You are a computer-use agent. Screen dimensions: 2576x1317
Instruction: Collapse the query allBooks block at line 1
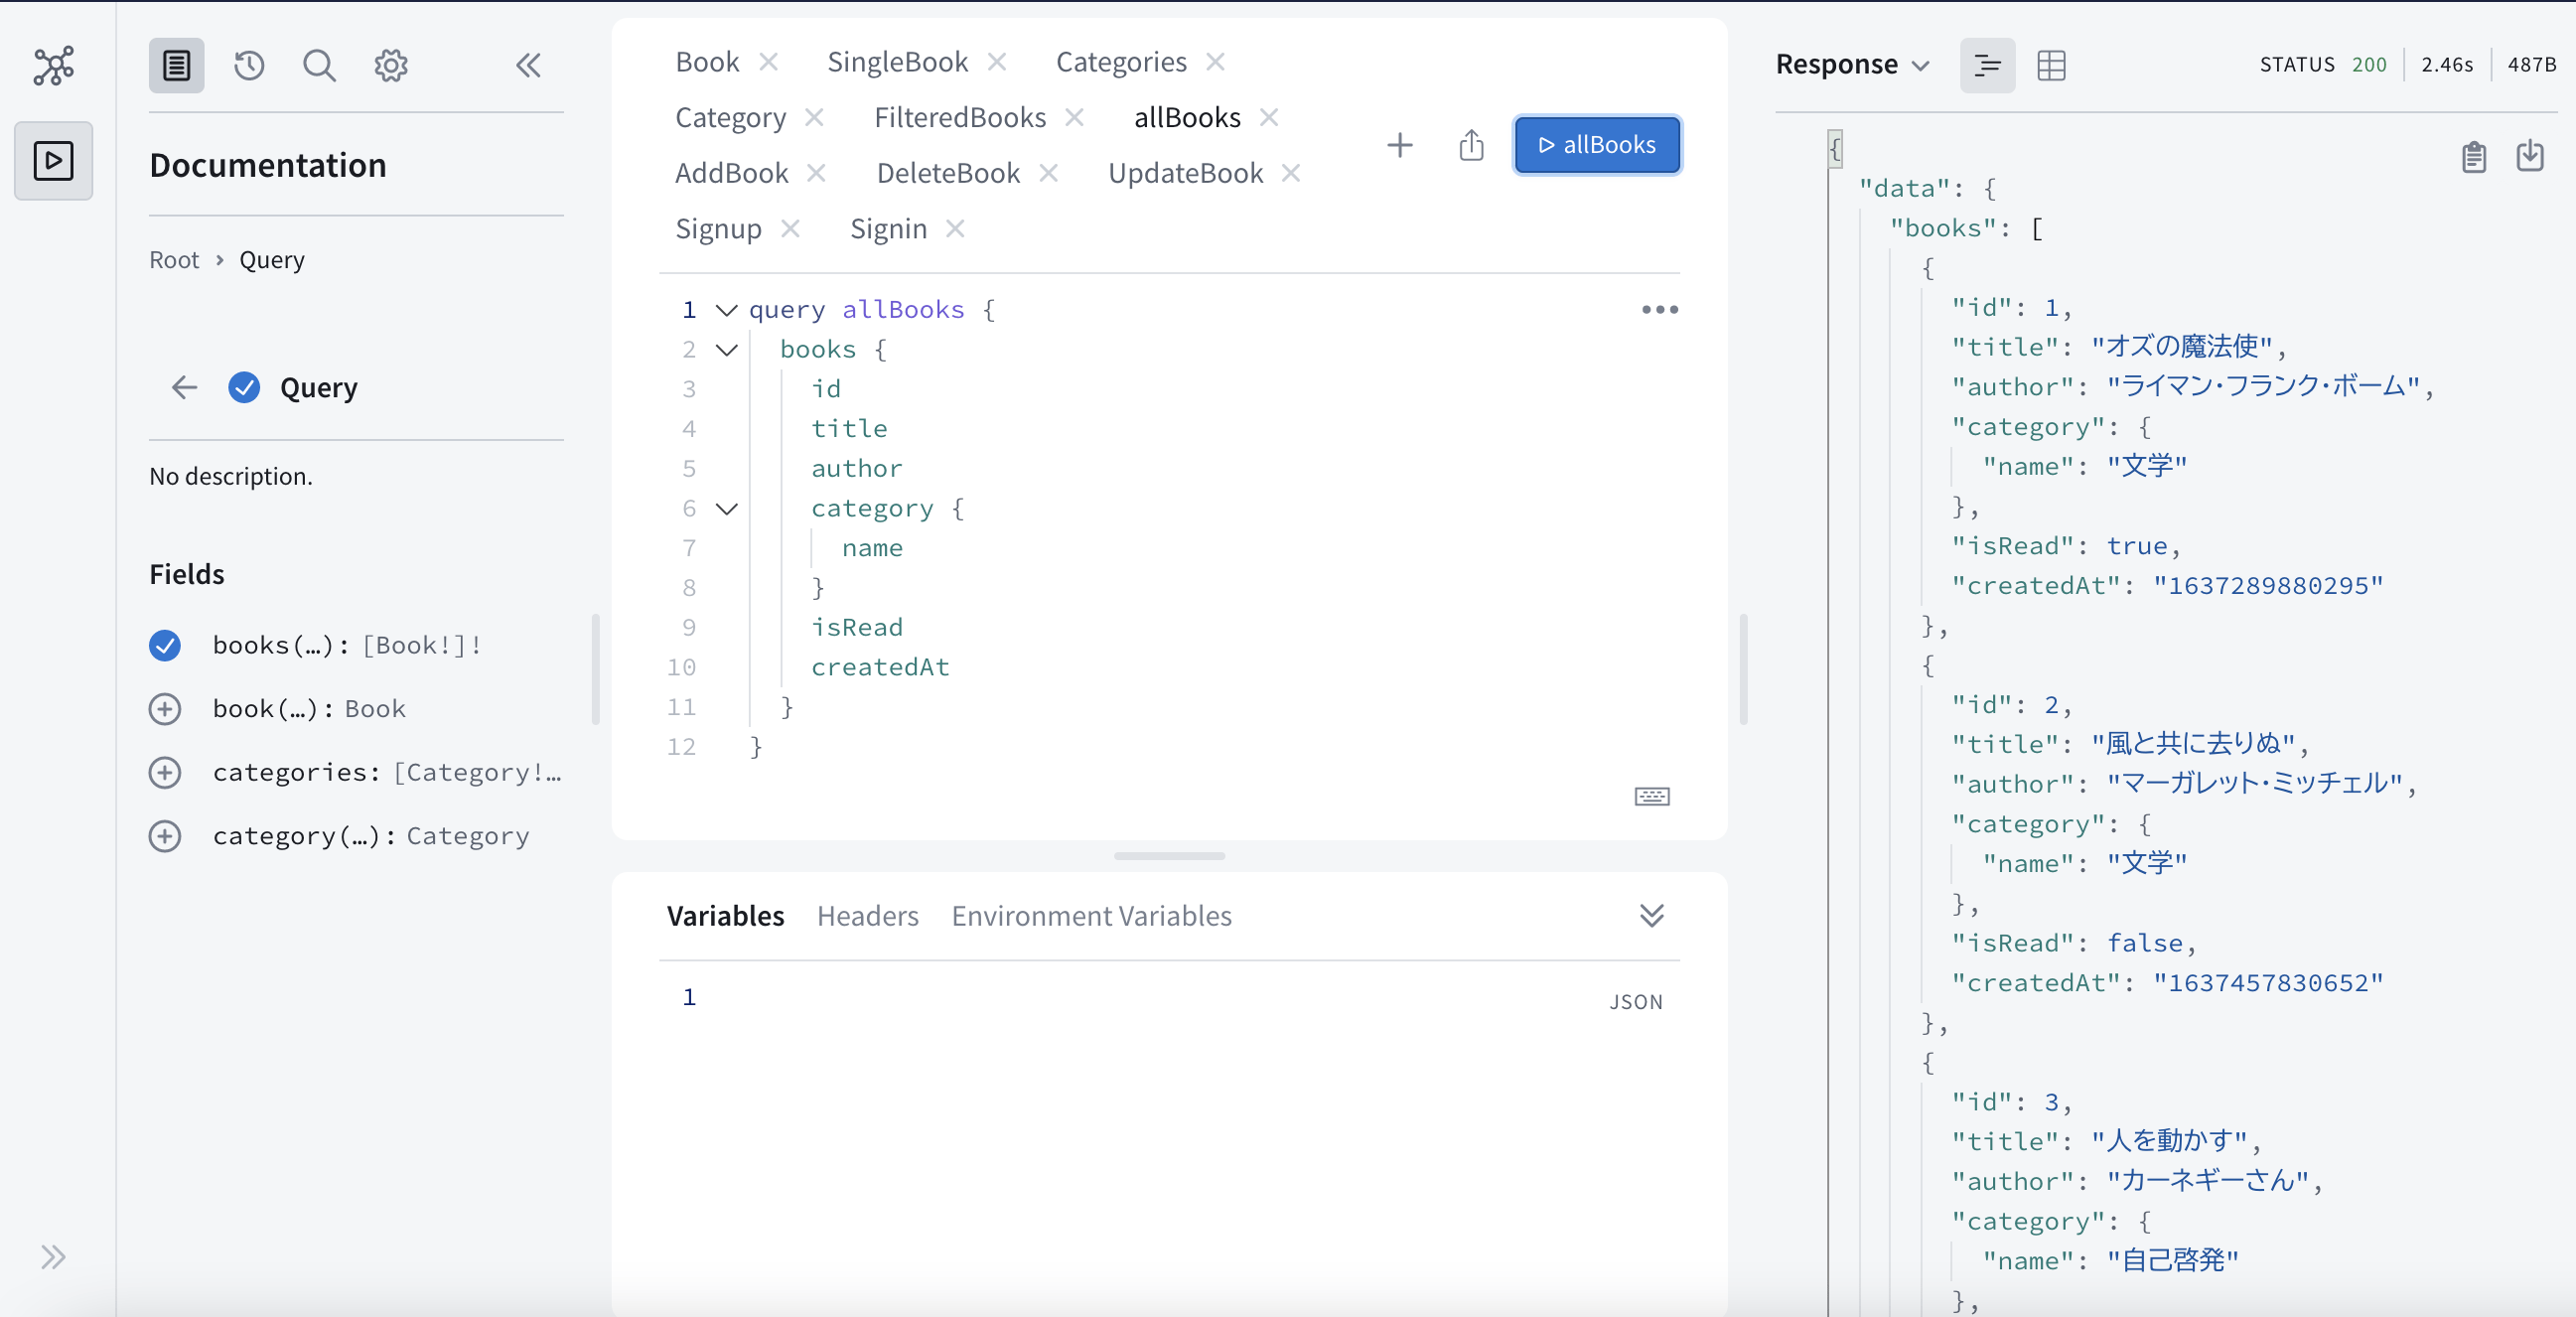pos(727,310)
